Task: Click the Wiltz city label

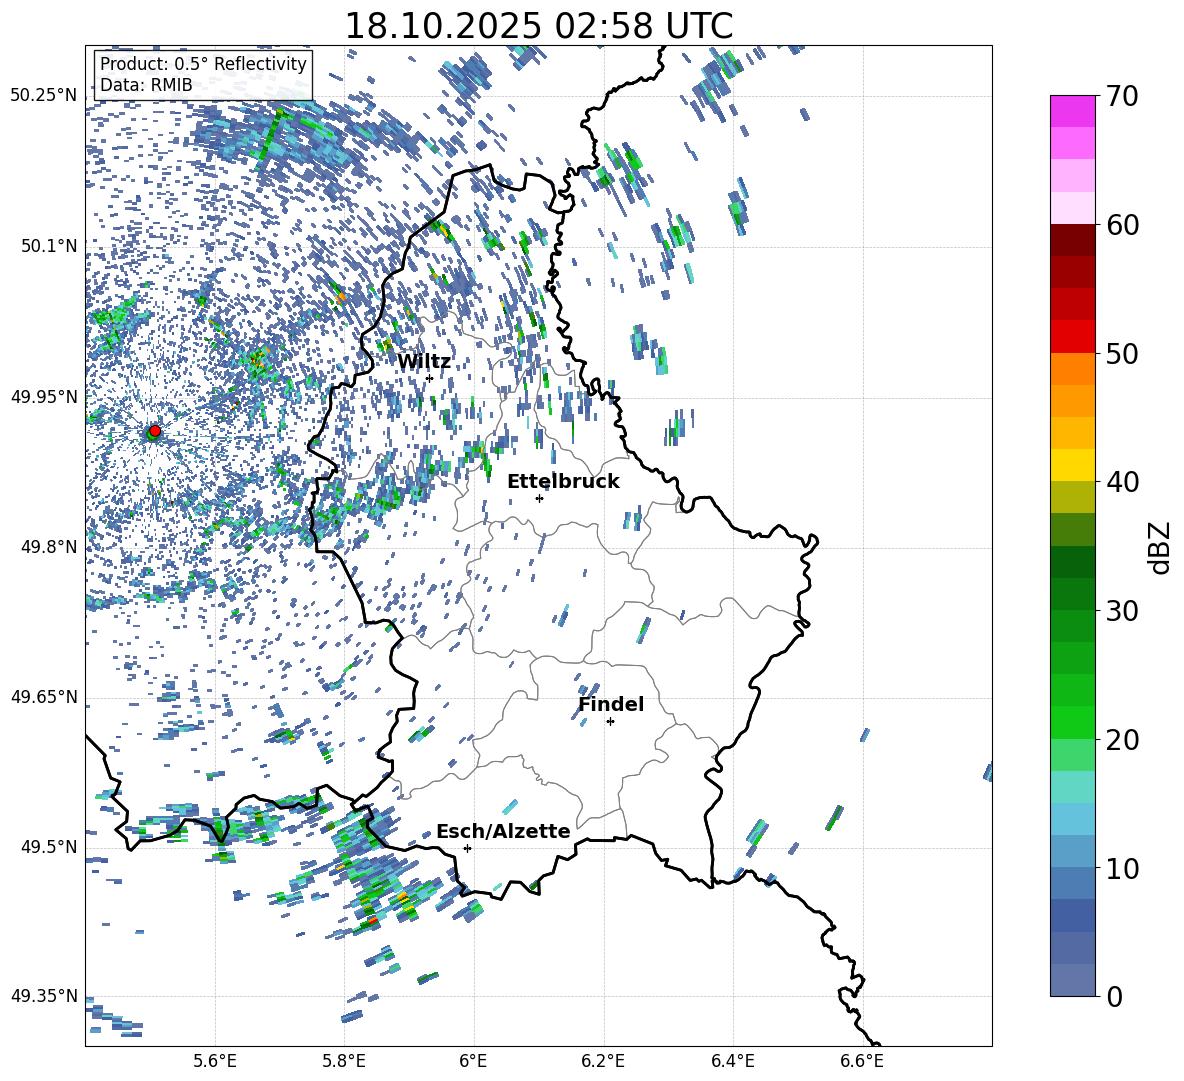Action: coord(424,362)
